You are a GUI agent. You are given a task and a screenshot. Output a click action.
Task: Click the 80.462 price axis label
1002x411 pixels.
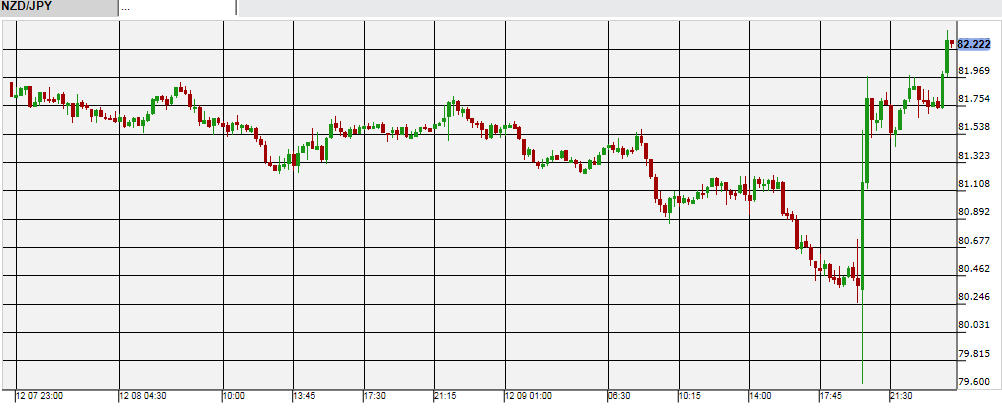click(973, 269)
